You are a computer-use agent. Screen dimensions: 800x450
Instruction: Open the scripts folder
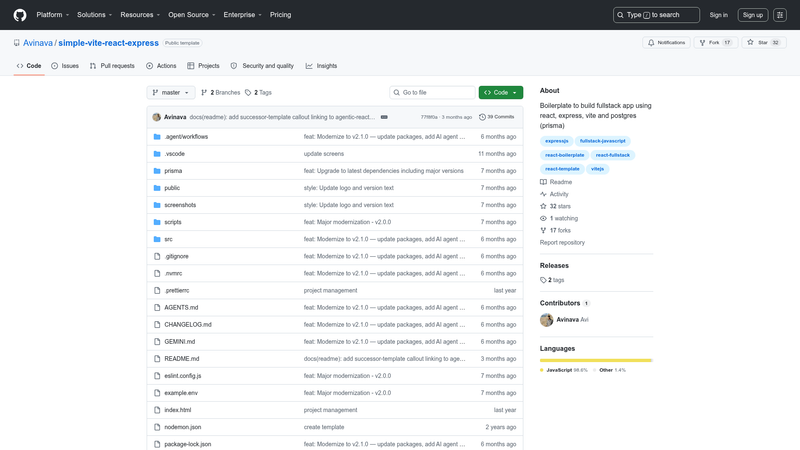coord(172,222)
